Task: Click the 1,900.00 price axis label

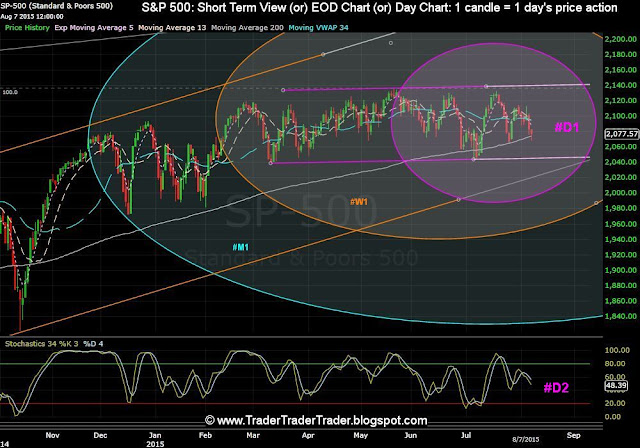Action: tap(621, 270)
